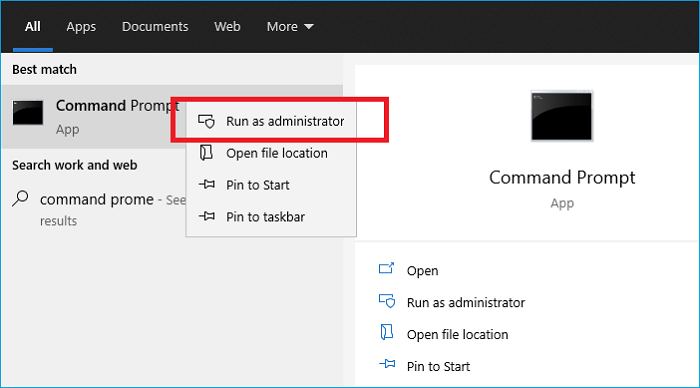Viewport: 700px width, 388px height.
Task: Switch to the Web tab
Action: coord(227,27)
